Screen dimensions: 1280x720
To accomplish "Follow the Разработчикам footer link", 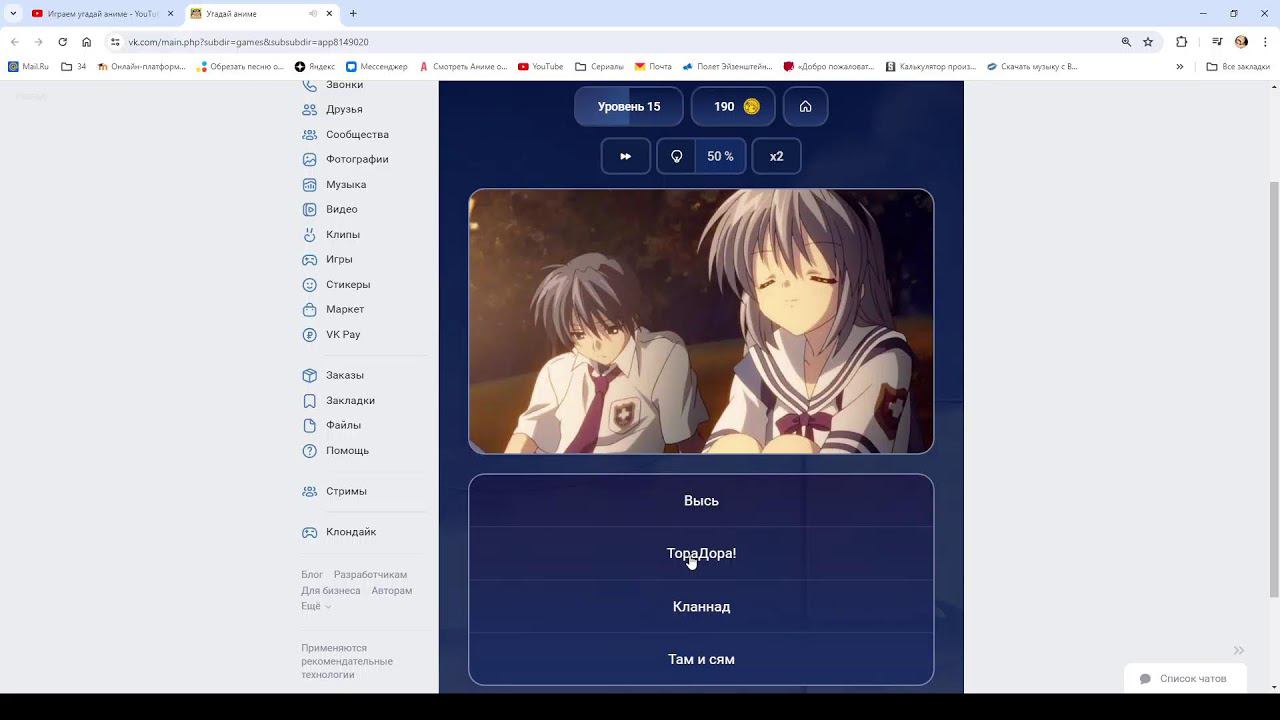I will tap(370, 575).
